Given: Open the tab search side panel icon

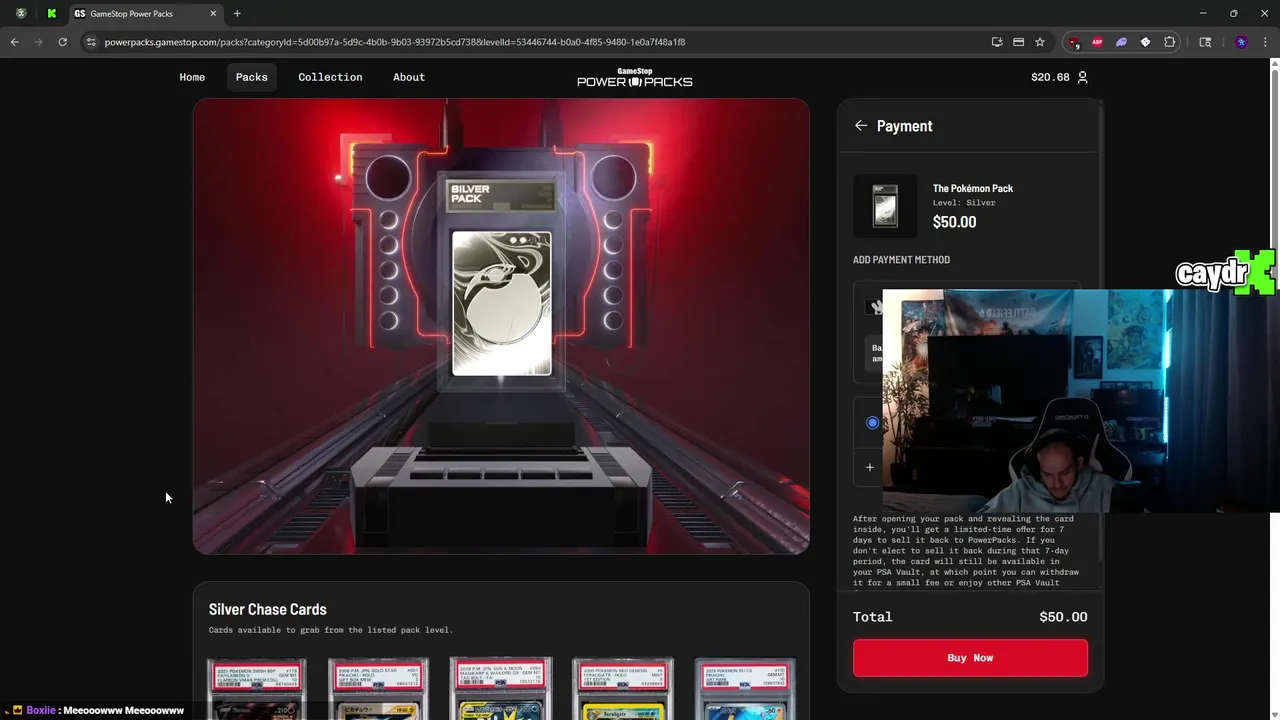Looking at the screenshot, I should 1205,42.
